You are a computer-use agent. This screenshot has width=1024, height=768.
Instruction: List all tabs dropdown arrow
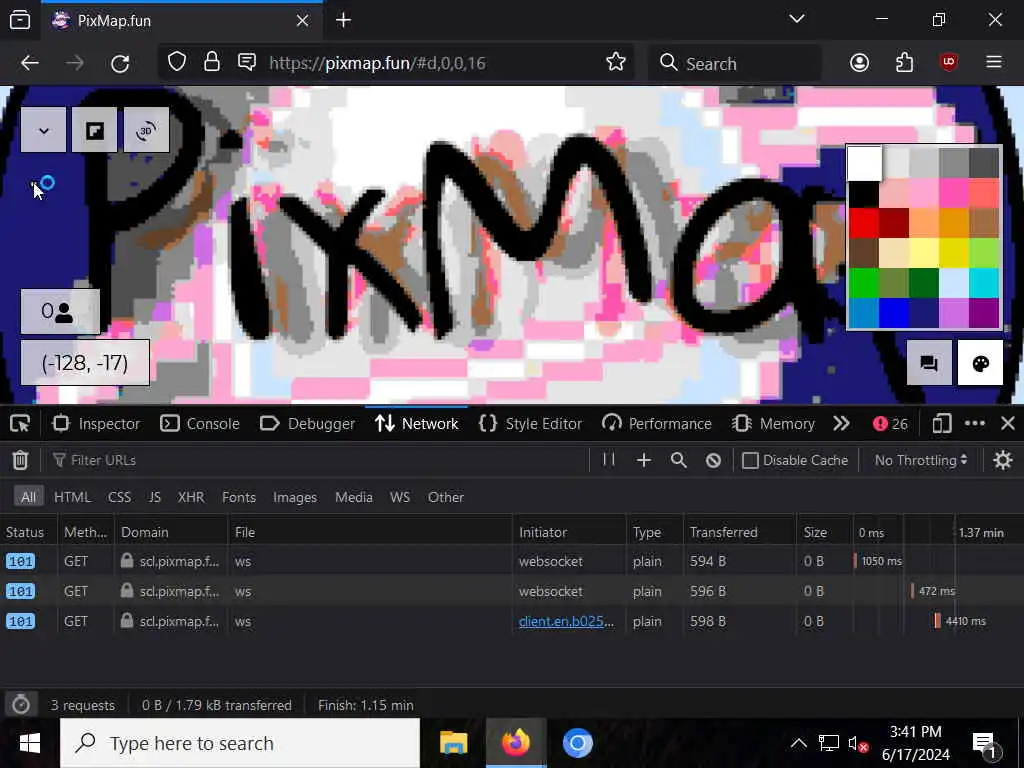[x=797, y=20]
